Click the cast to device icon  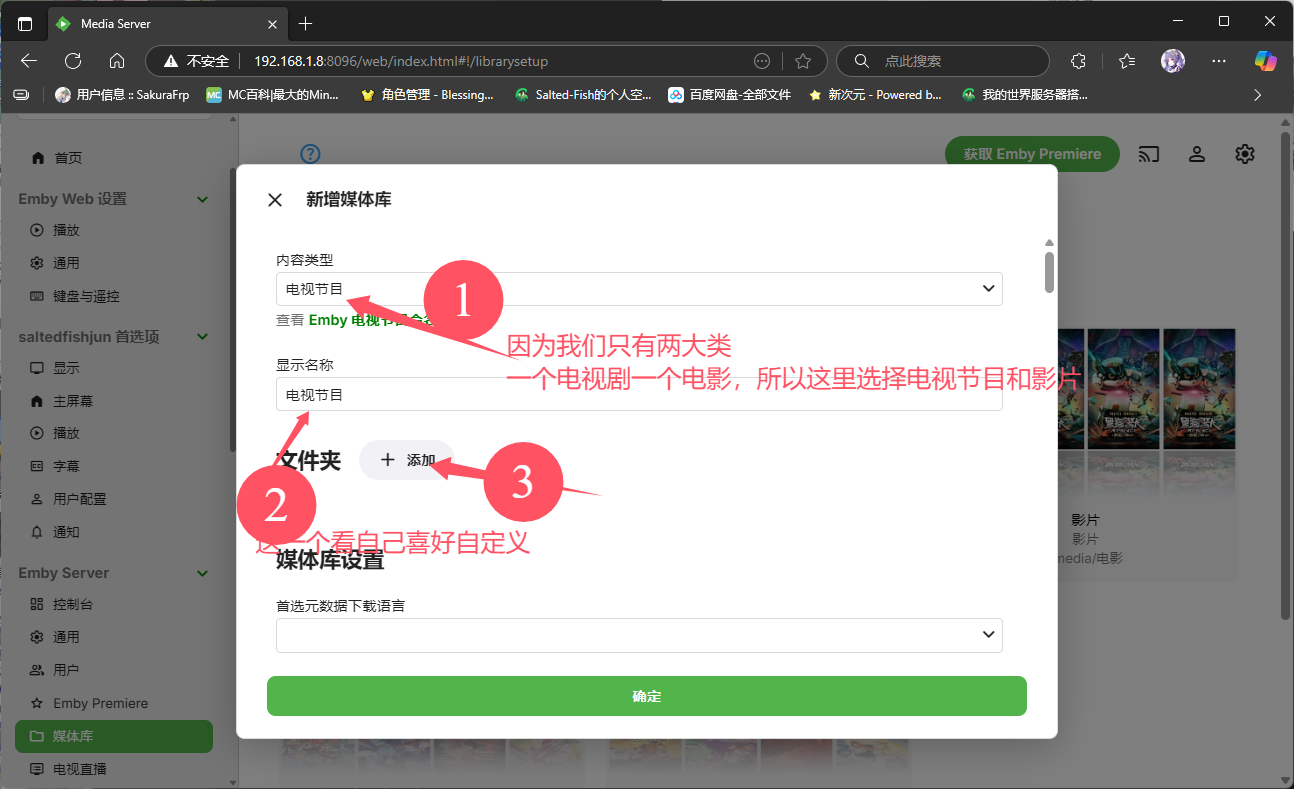coord(1149,154)
